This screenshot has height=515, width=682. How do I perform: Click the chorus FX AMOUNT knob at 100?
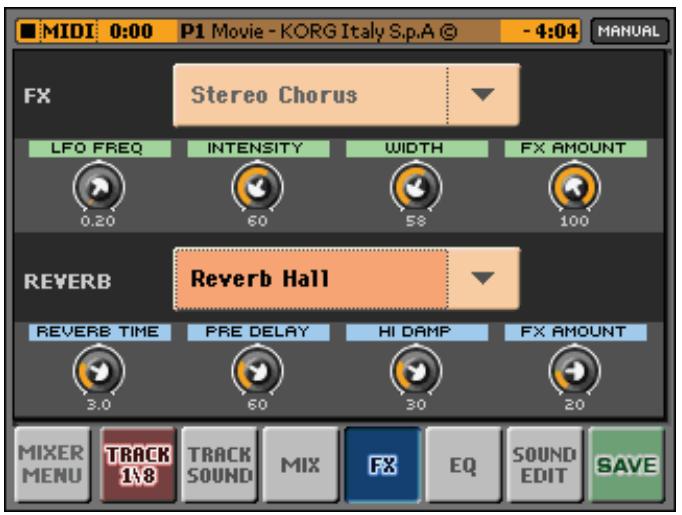pyautogui.click(x=575, y=187)
